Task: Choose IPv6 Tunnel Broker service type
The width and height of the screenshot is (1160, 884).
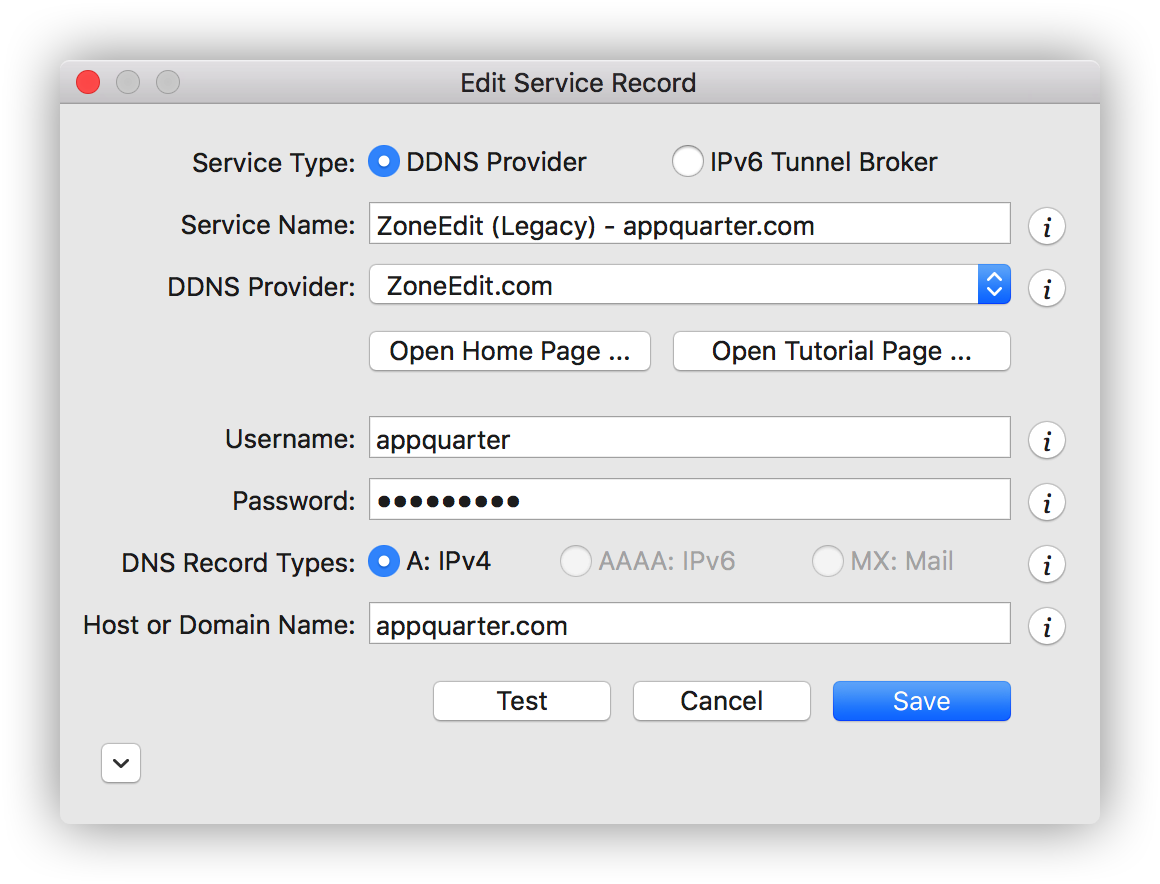Action: (x=687, y=162)
